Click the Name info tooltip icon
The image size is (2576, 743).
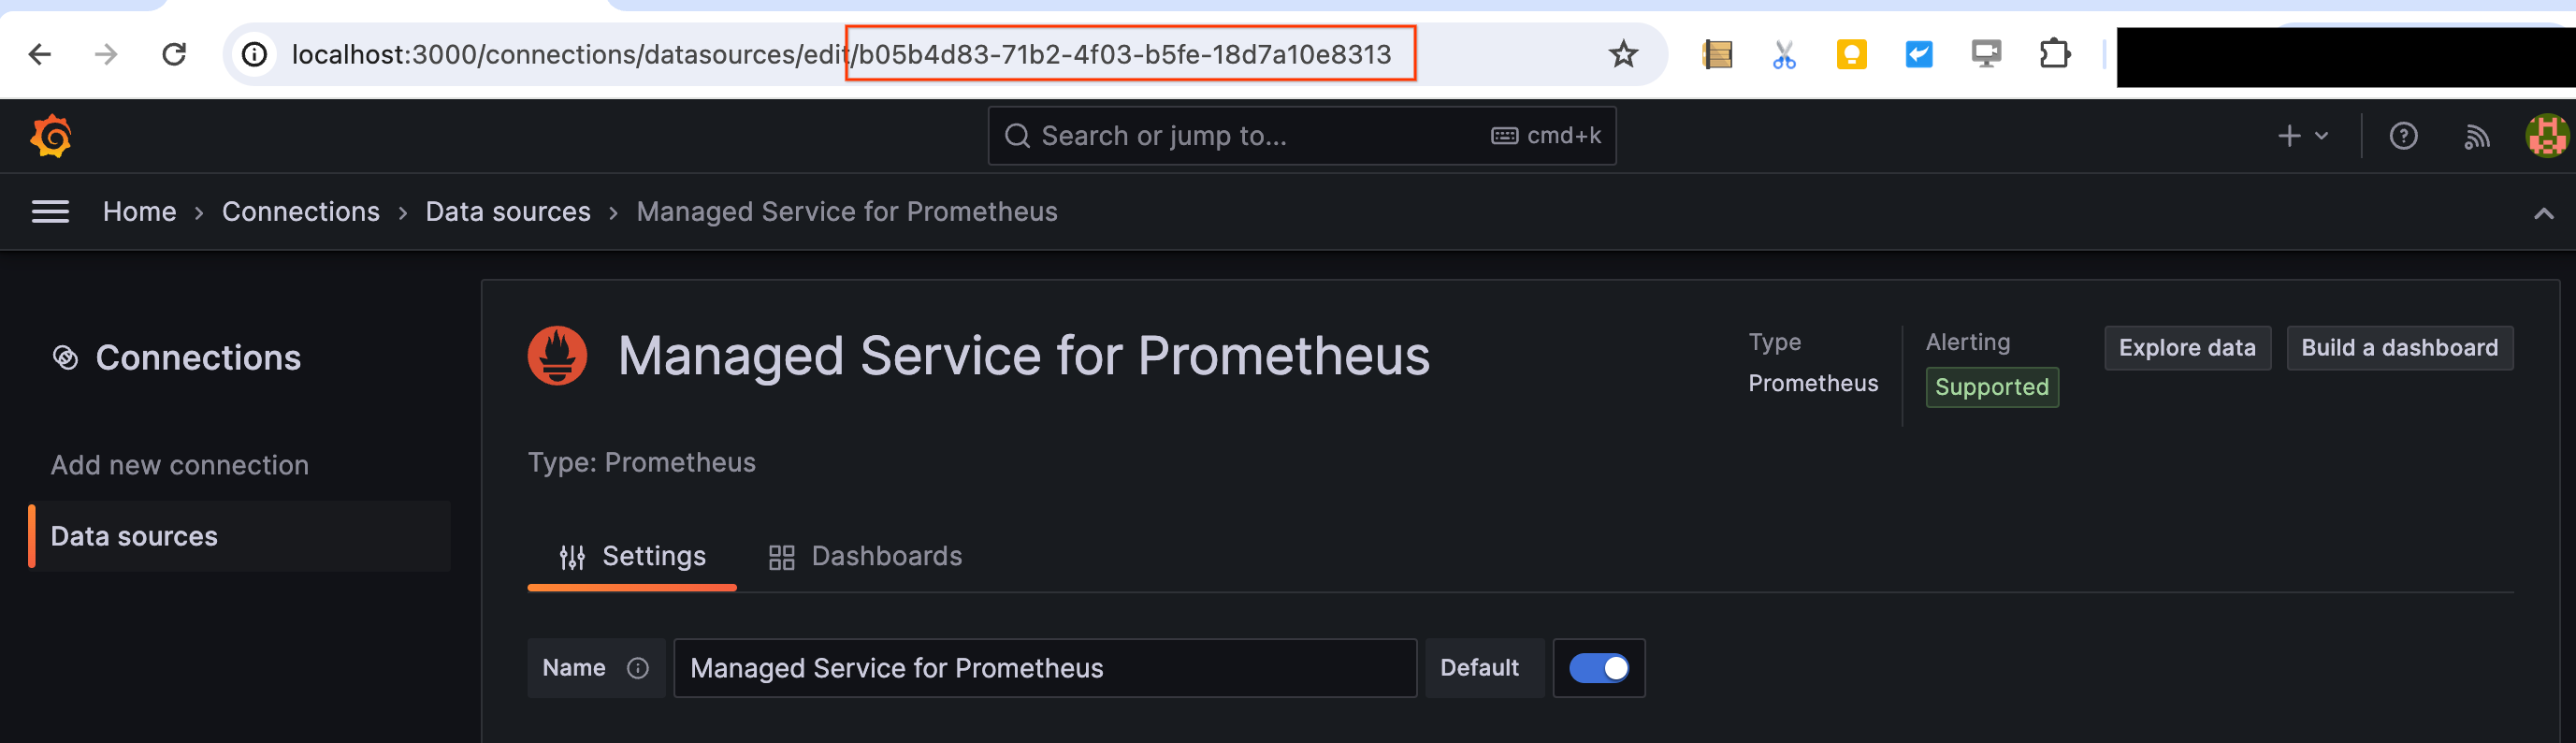[x=639, y=668]
